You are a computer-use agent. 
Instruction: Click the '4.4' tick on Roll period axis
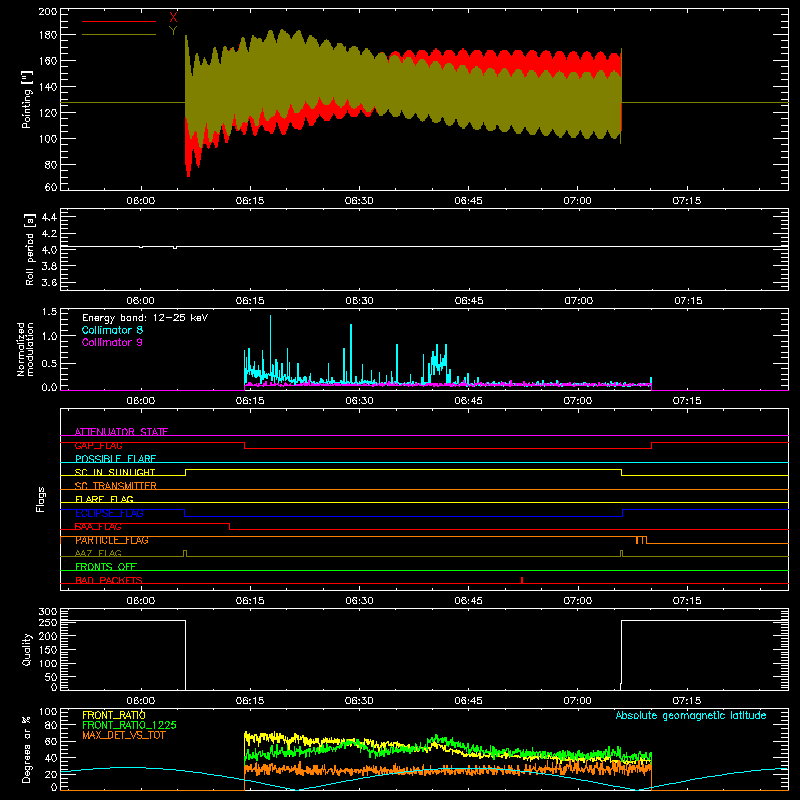click(49, 217)
